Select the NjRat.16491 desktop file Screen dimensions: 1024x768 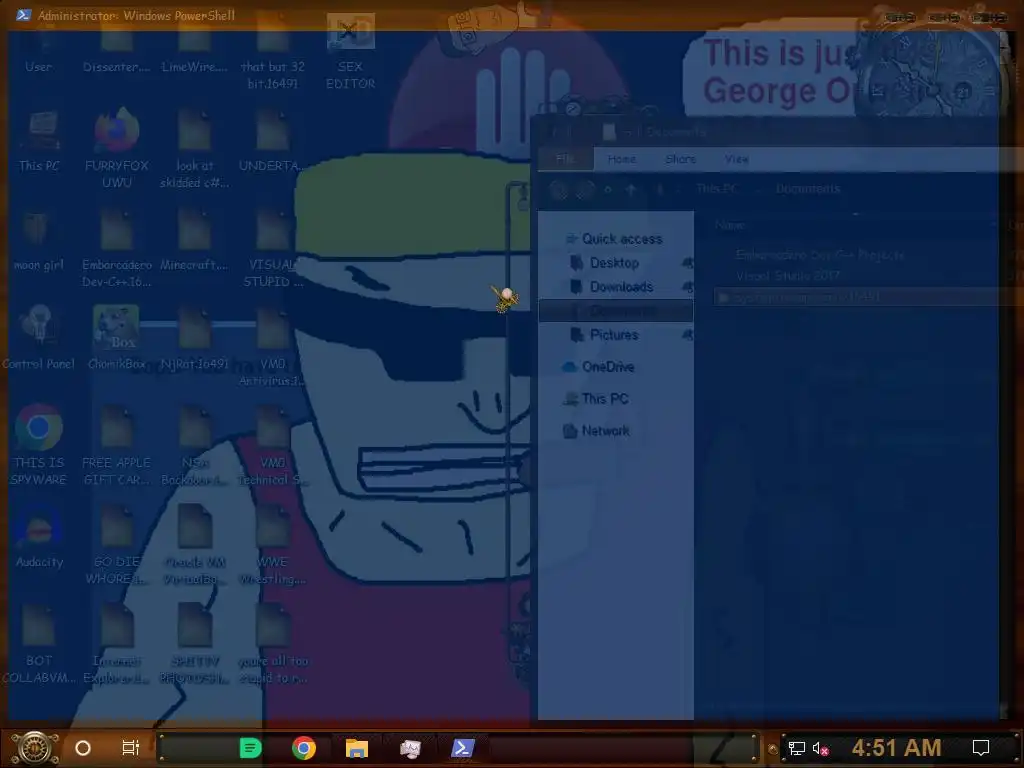click(195, 338)
